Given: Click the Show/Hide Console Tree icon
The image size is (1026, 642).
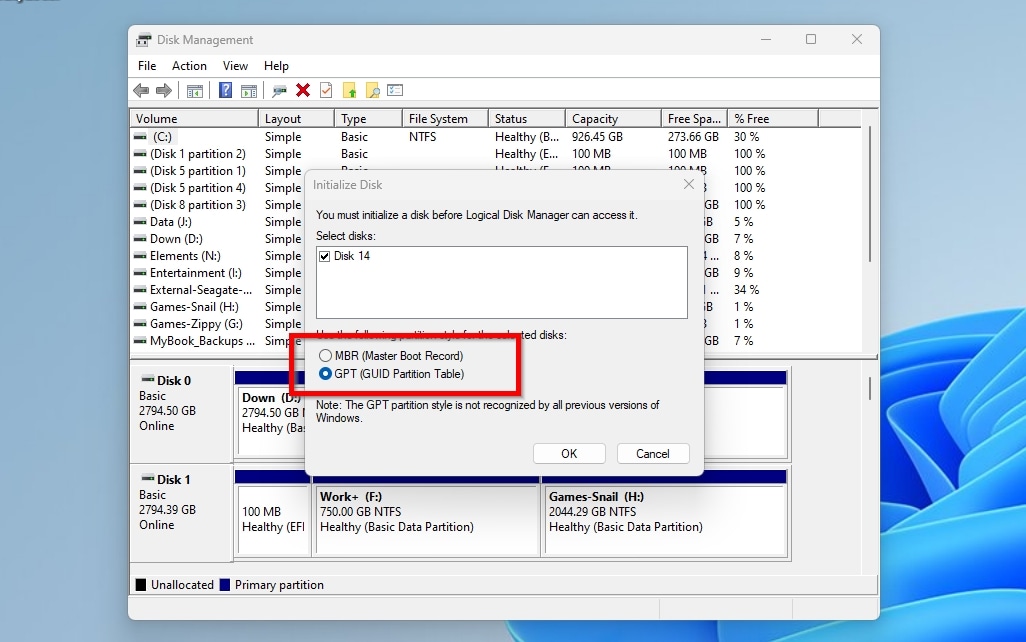Looking at the screenshot, I should click(x=194, y=91).
